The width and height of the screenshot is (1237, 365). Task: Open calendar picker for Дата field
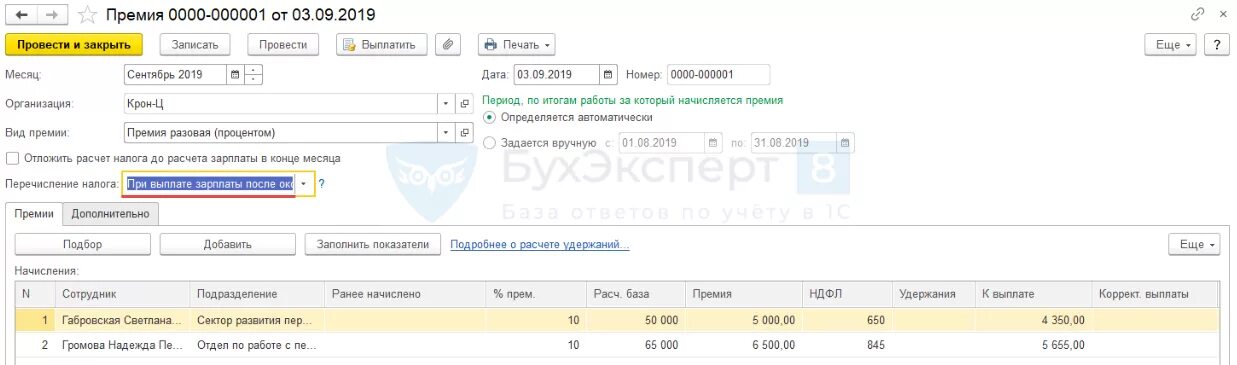[608, 74]
